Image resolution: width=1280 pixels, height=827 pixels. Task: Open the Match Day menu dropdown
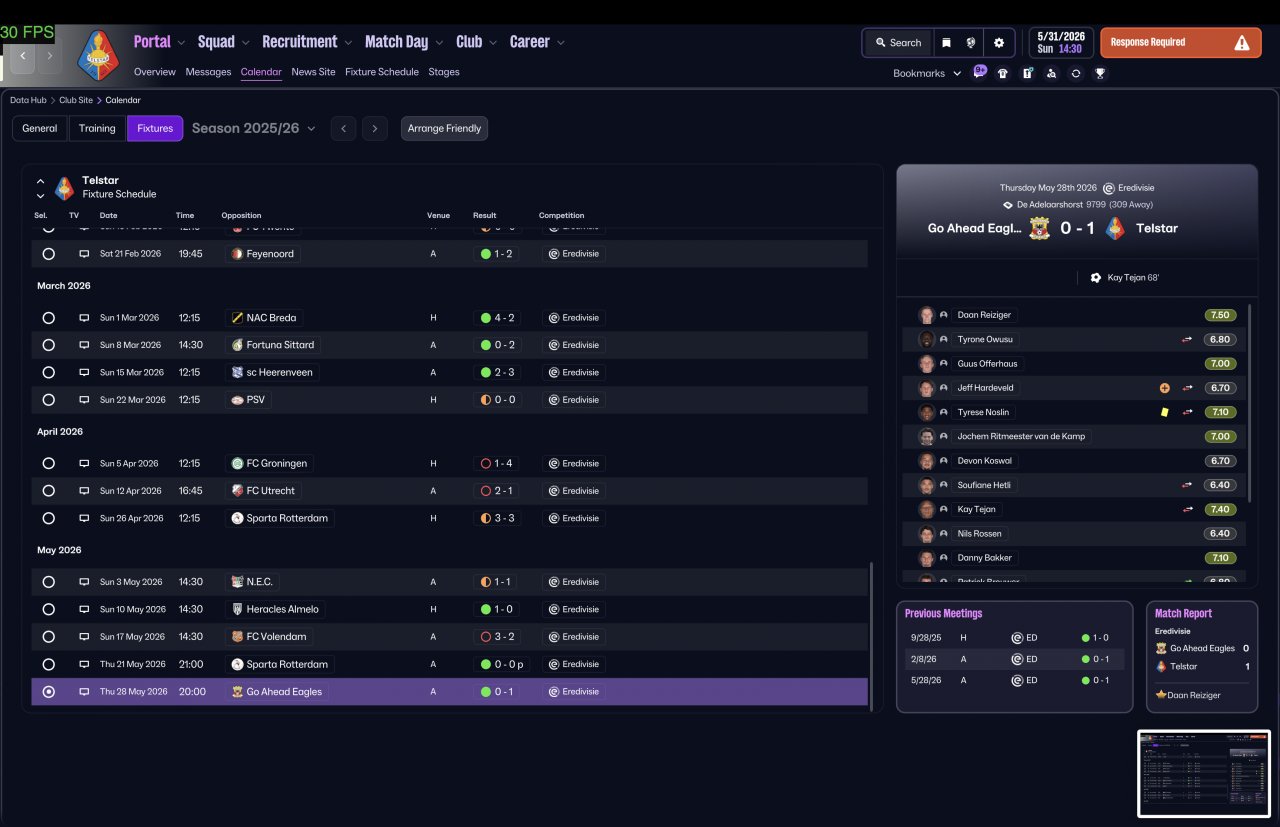[x=403, y=42]
